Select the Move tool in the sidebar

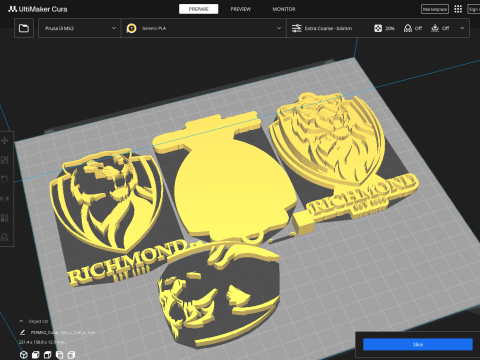(5, 141)
